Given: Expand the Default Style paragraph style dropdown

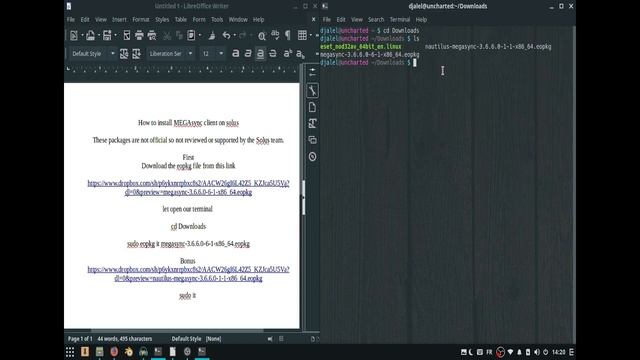Looking at the screenshot, I should tap(113, 53).
